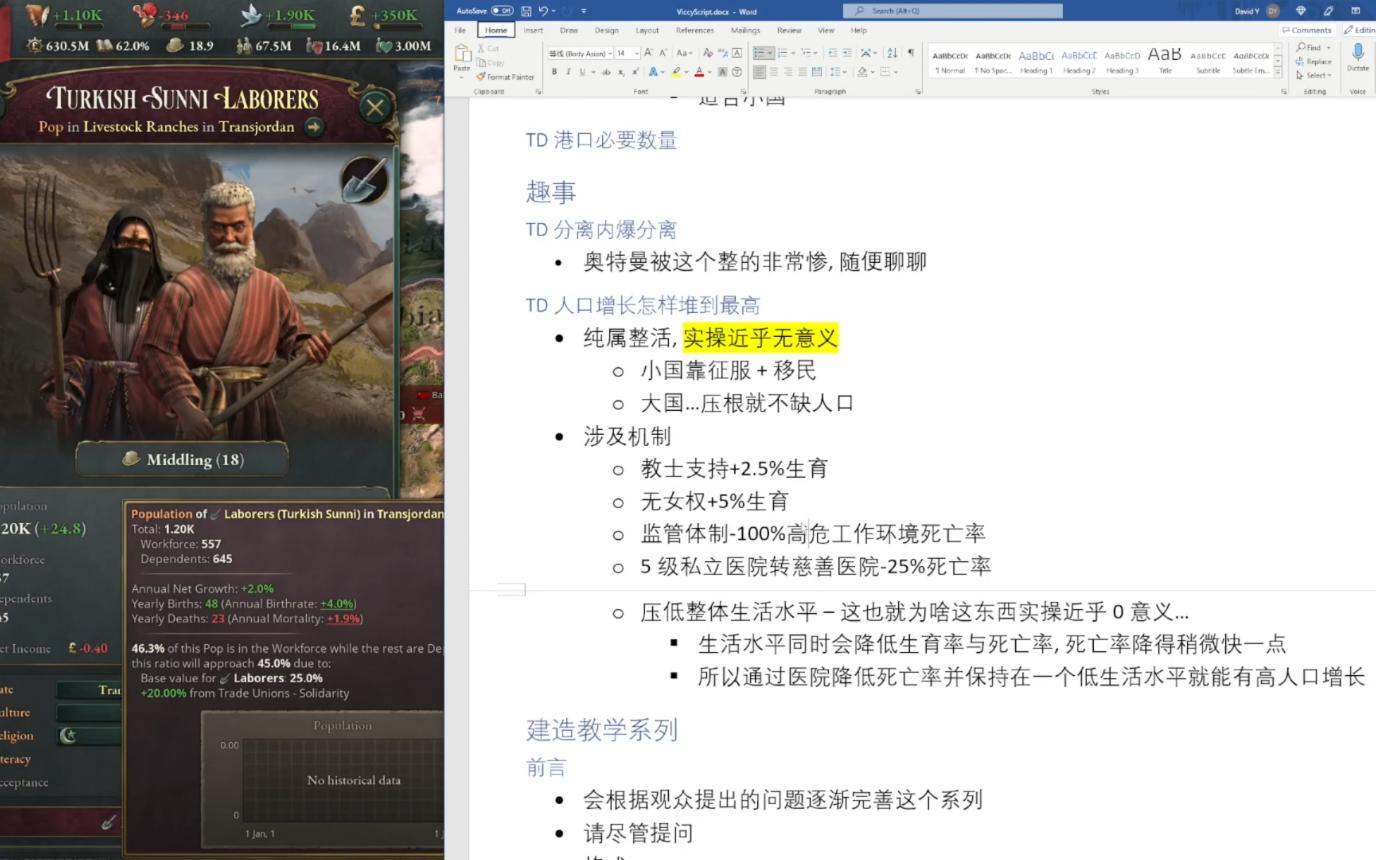Click the literacy books icon 62.0%
1376x860 pixels.
pyautogui.click(x=103, y=45)
